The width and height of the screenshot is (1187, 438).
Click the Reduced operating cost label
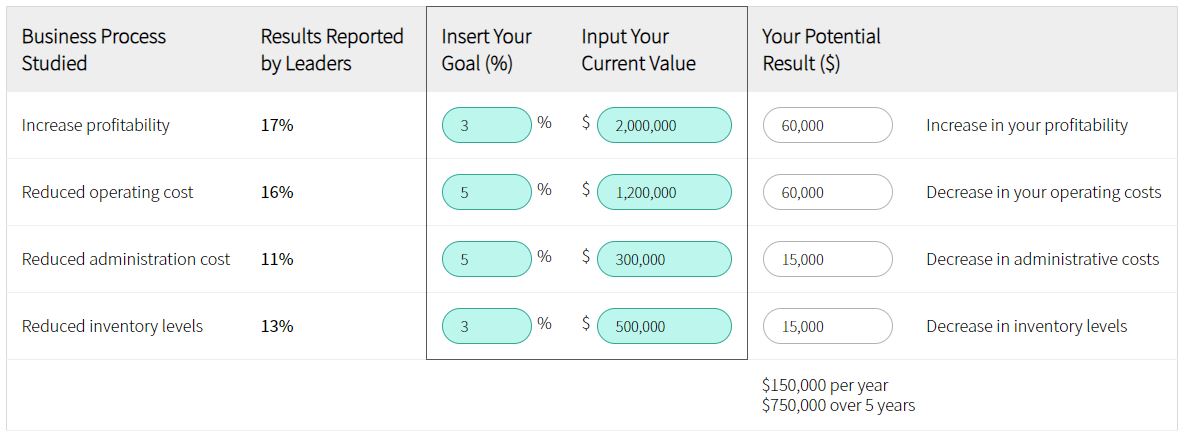(107, 192)
